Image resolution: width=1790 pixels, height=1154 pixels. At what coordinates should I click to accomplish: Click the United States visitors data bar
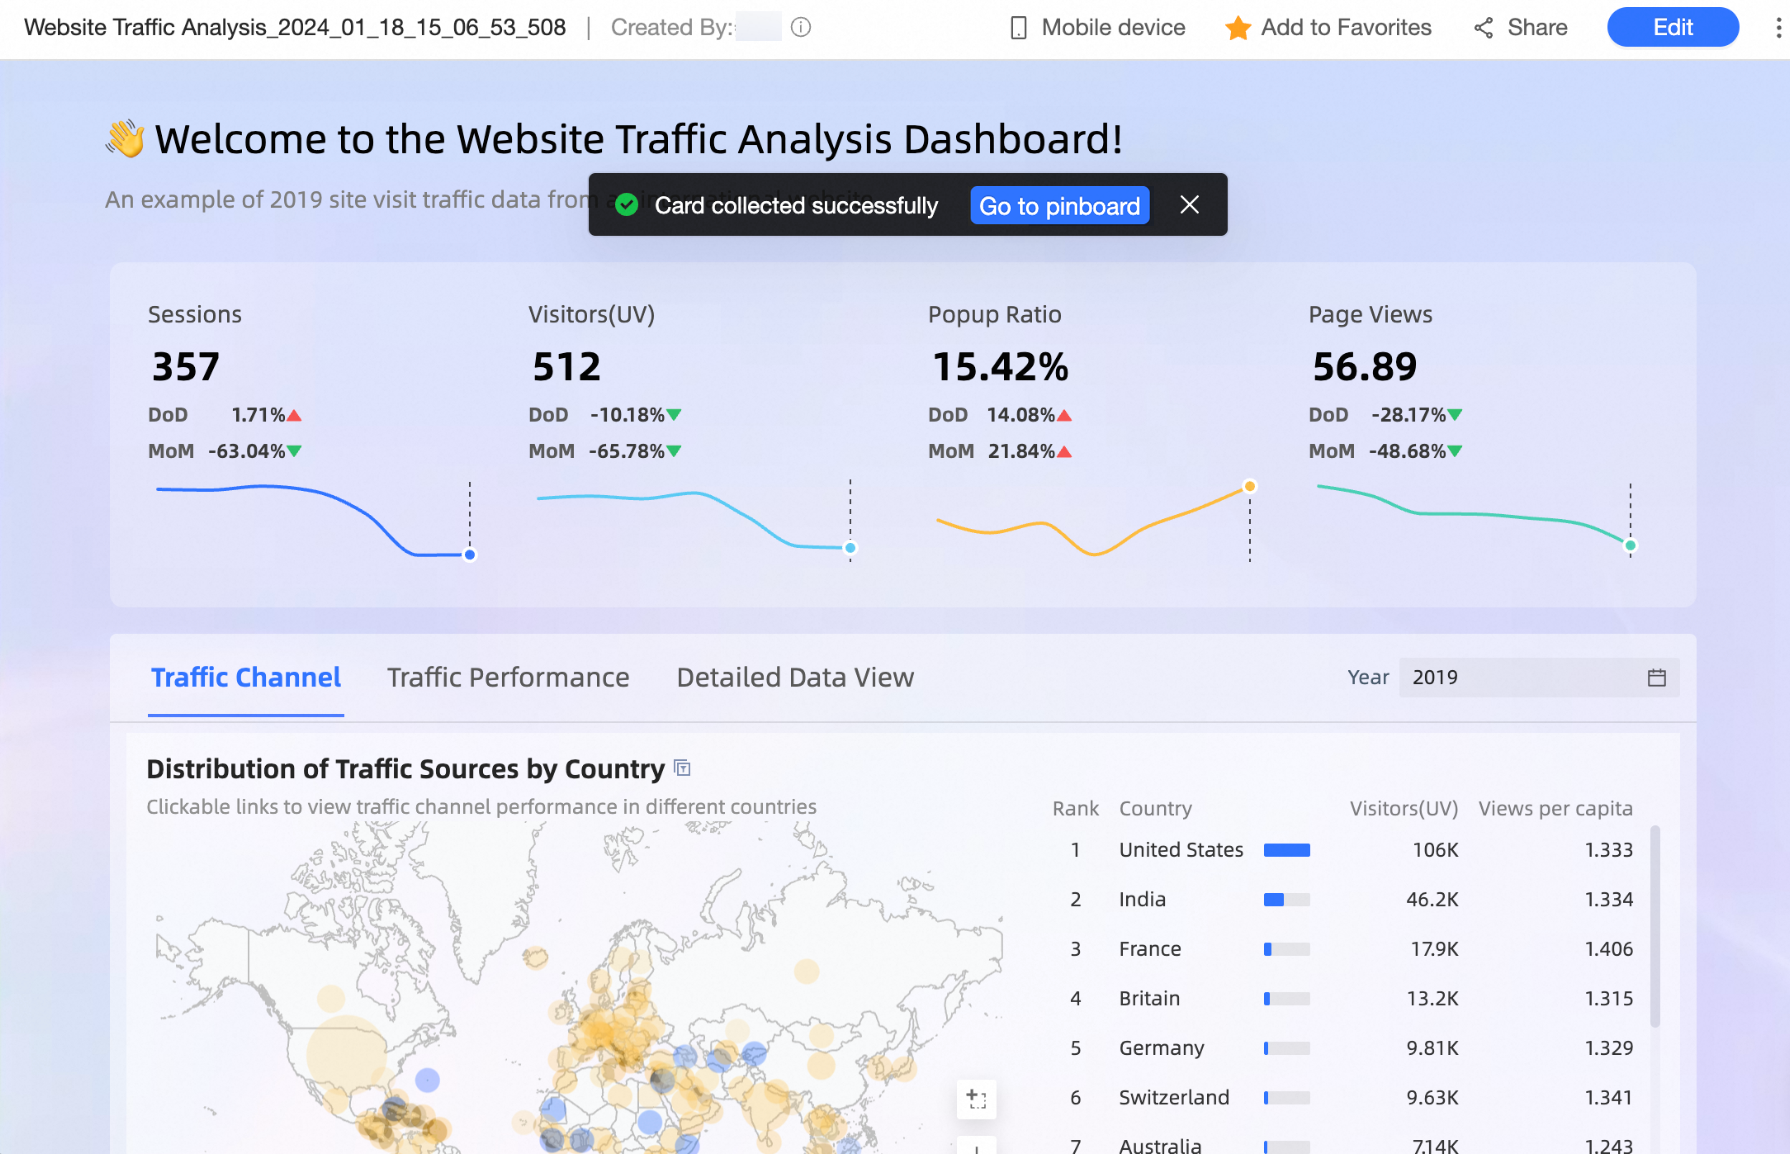click(x=1287, y=850)
